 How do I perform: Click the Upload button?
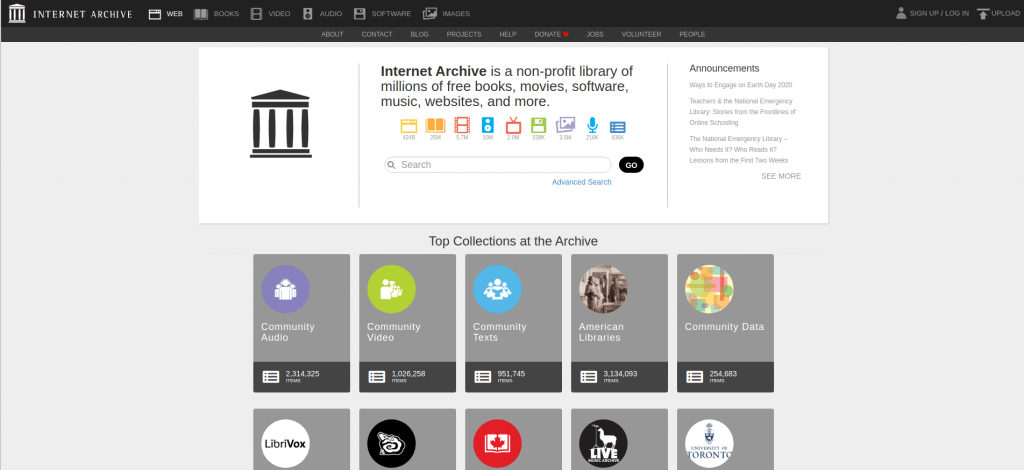pos(997,13)
